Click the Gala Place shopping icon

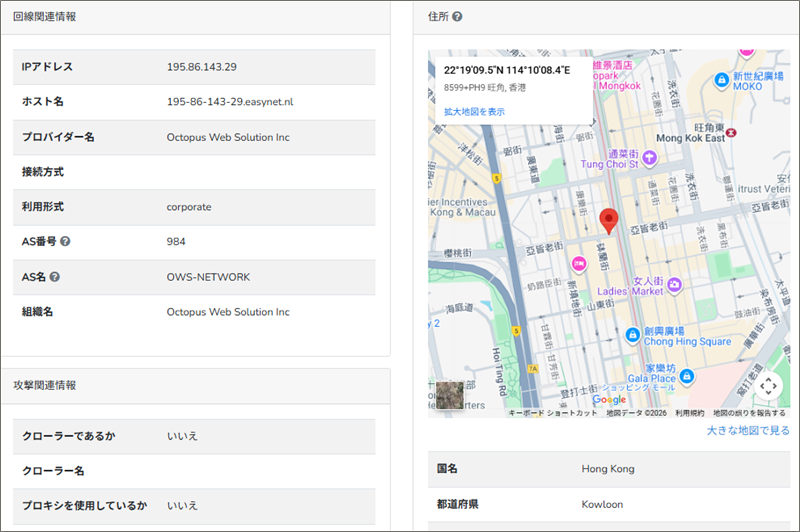(x=687, y=378)
